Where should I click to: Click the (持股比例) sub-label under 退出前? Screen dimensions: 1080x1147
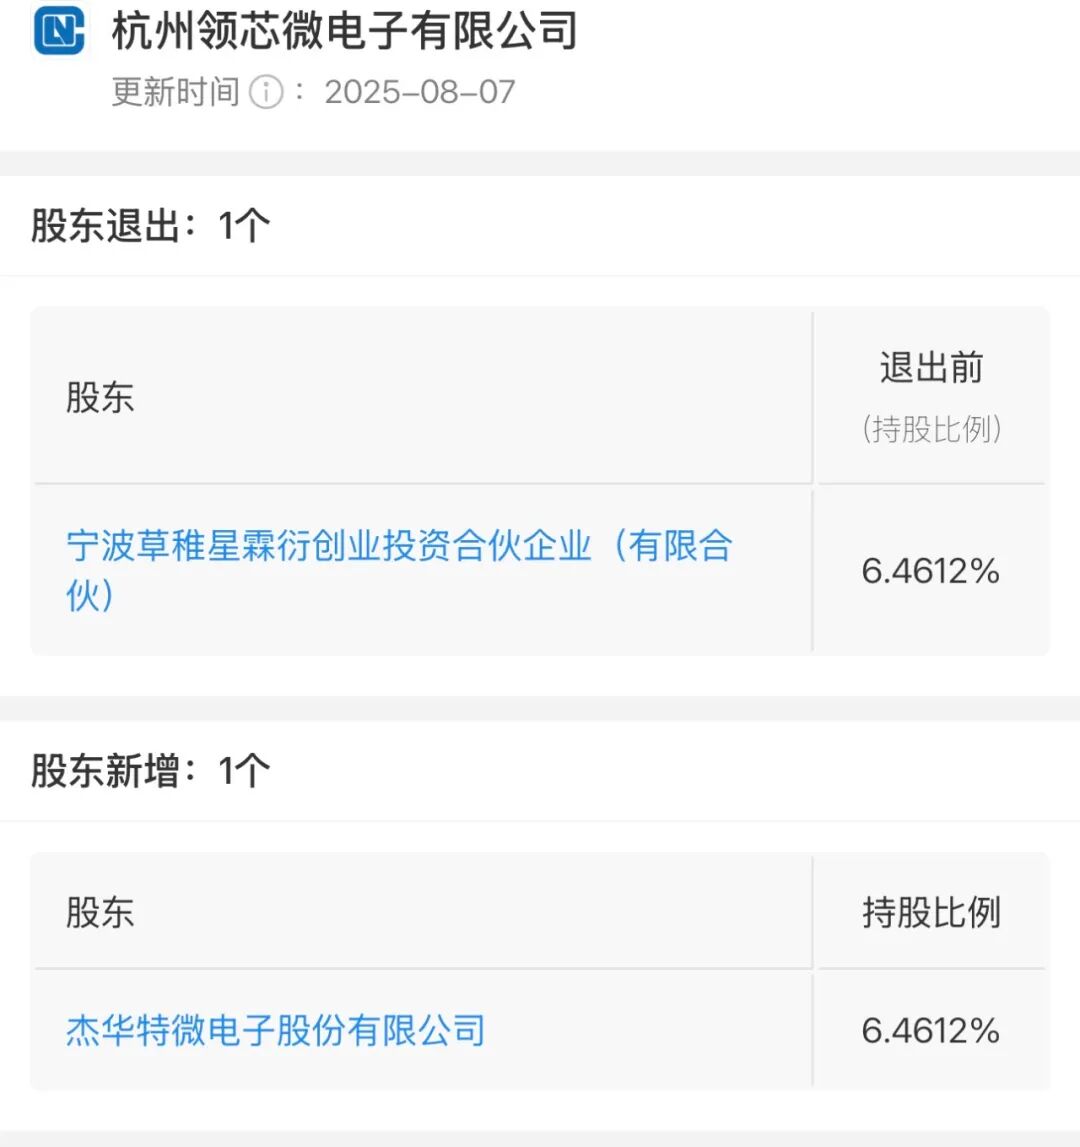coord(931,429)
